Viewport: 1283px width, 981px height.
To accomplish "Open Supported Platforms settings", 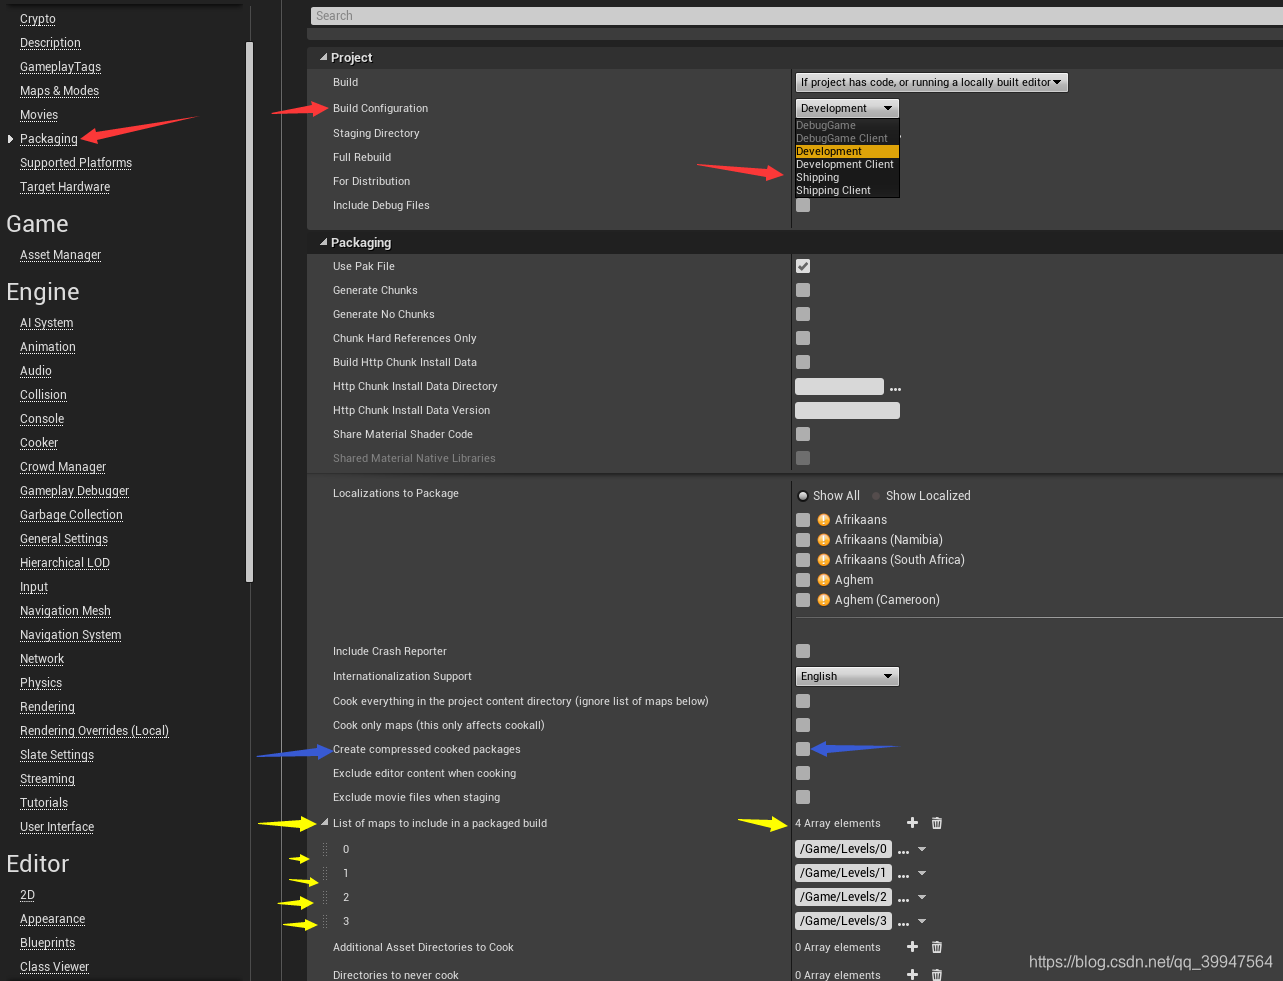I will pos(76,163).
